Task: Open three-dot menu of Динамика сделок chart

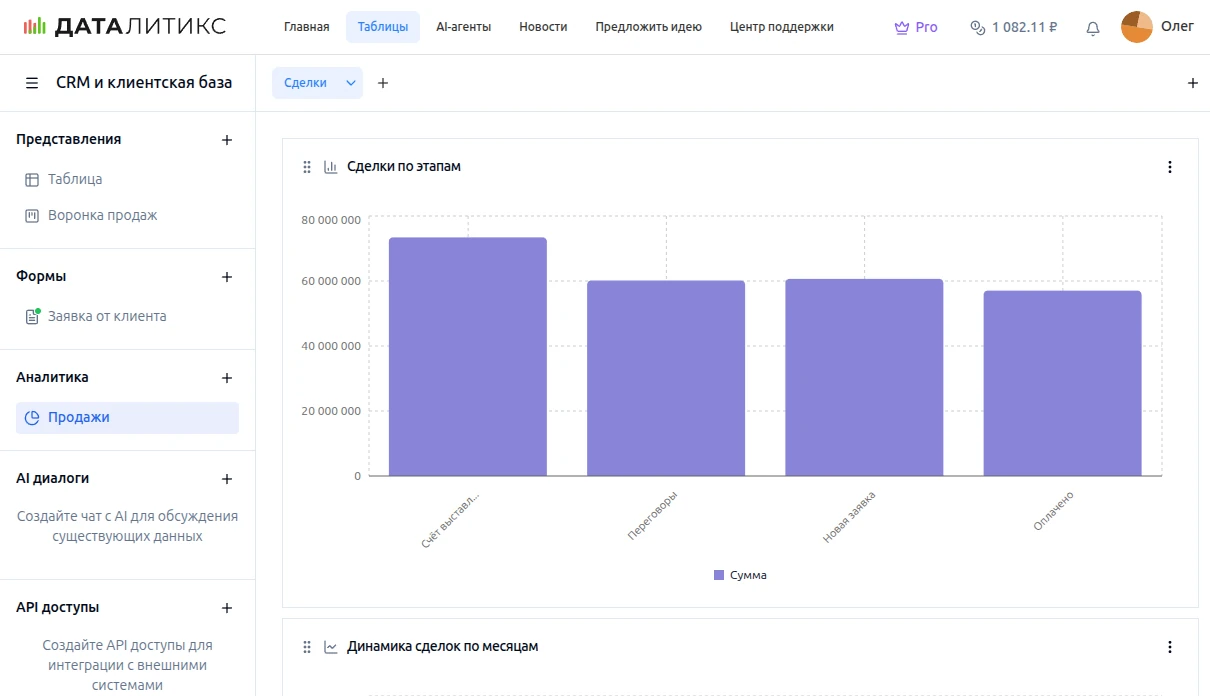Action: coord(1170,647)
